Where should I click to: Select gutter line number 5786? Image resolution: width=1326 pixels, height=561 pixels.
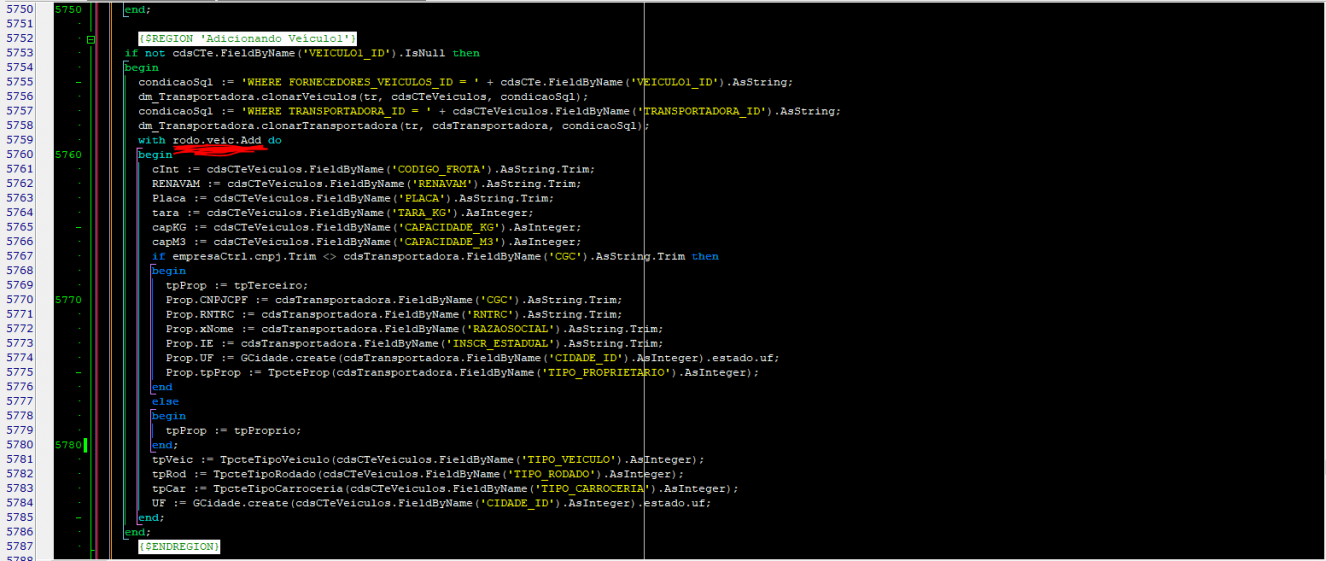[19, 532]
